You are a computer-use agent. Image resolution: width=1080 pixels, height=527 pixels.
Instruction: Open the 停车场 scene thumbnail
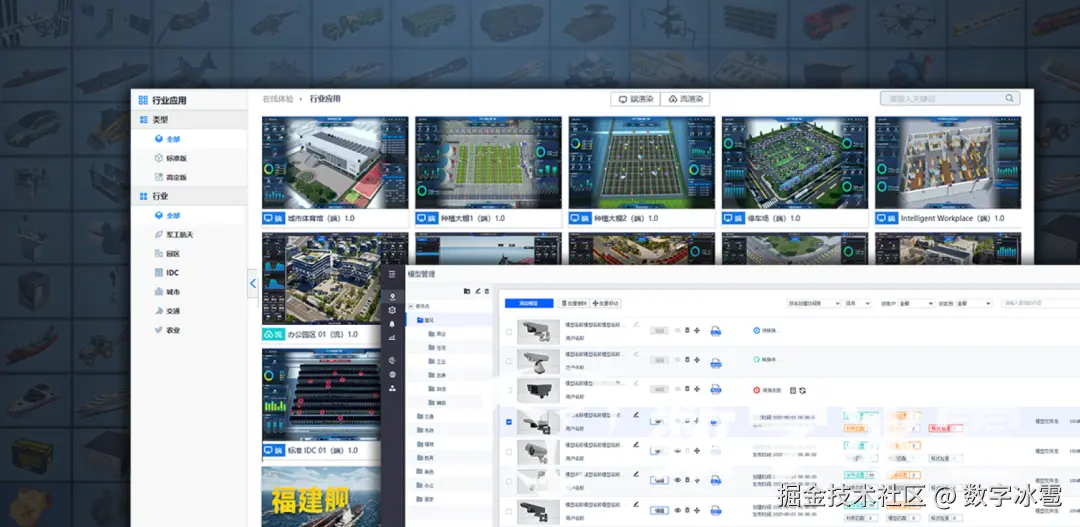click(x=795, y=163)
